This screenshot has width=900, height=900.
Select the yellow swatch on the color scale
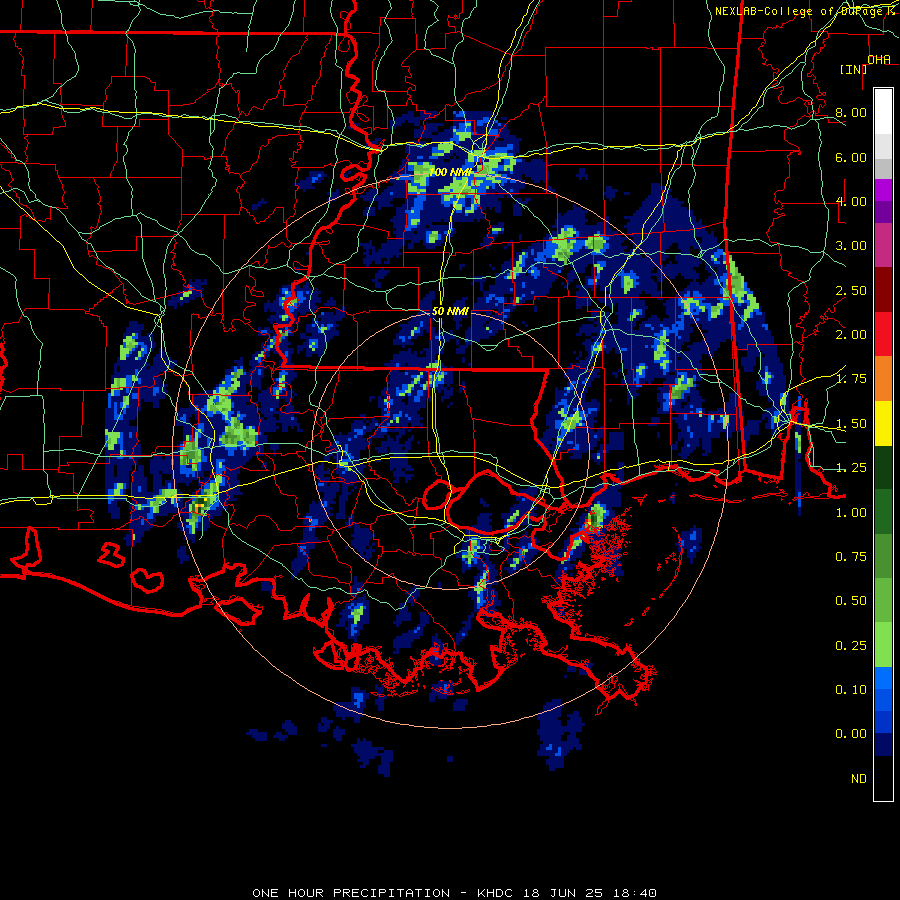[x=883, y=424]
